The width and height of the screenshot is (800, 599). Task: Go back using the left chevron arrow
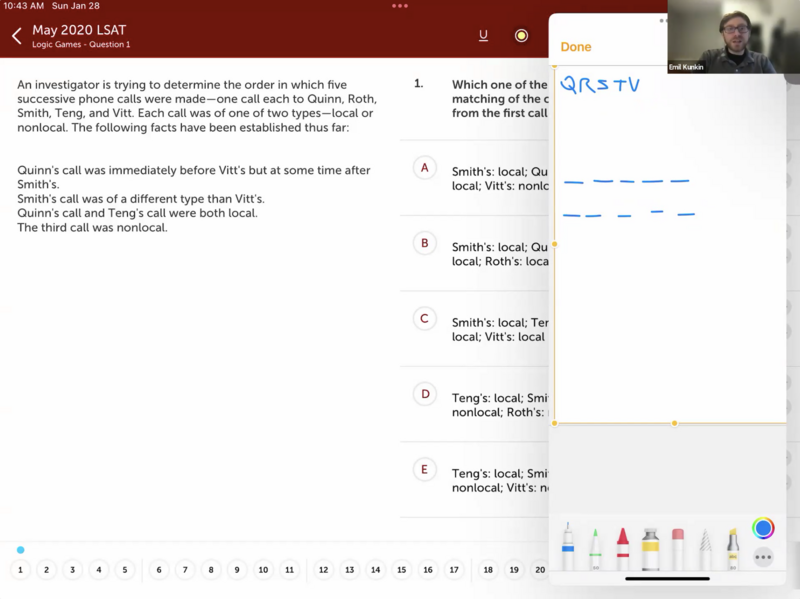click(x=16, y=36)
